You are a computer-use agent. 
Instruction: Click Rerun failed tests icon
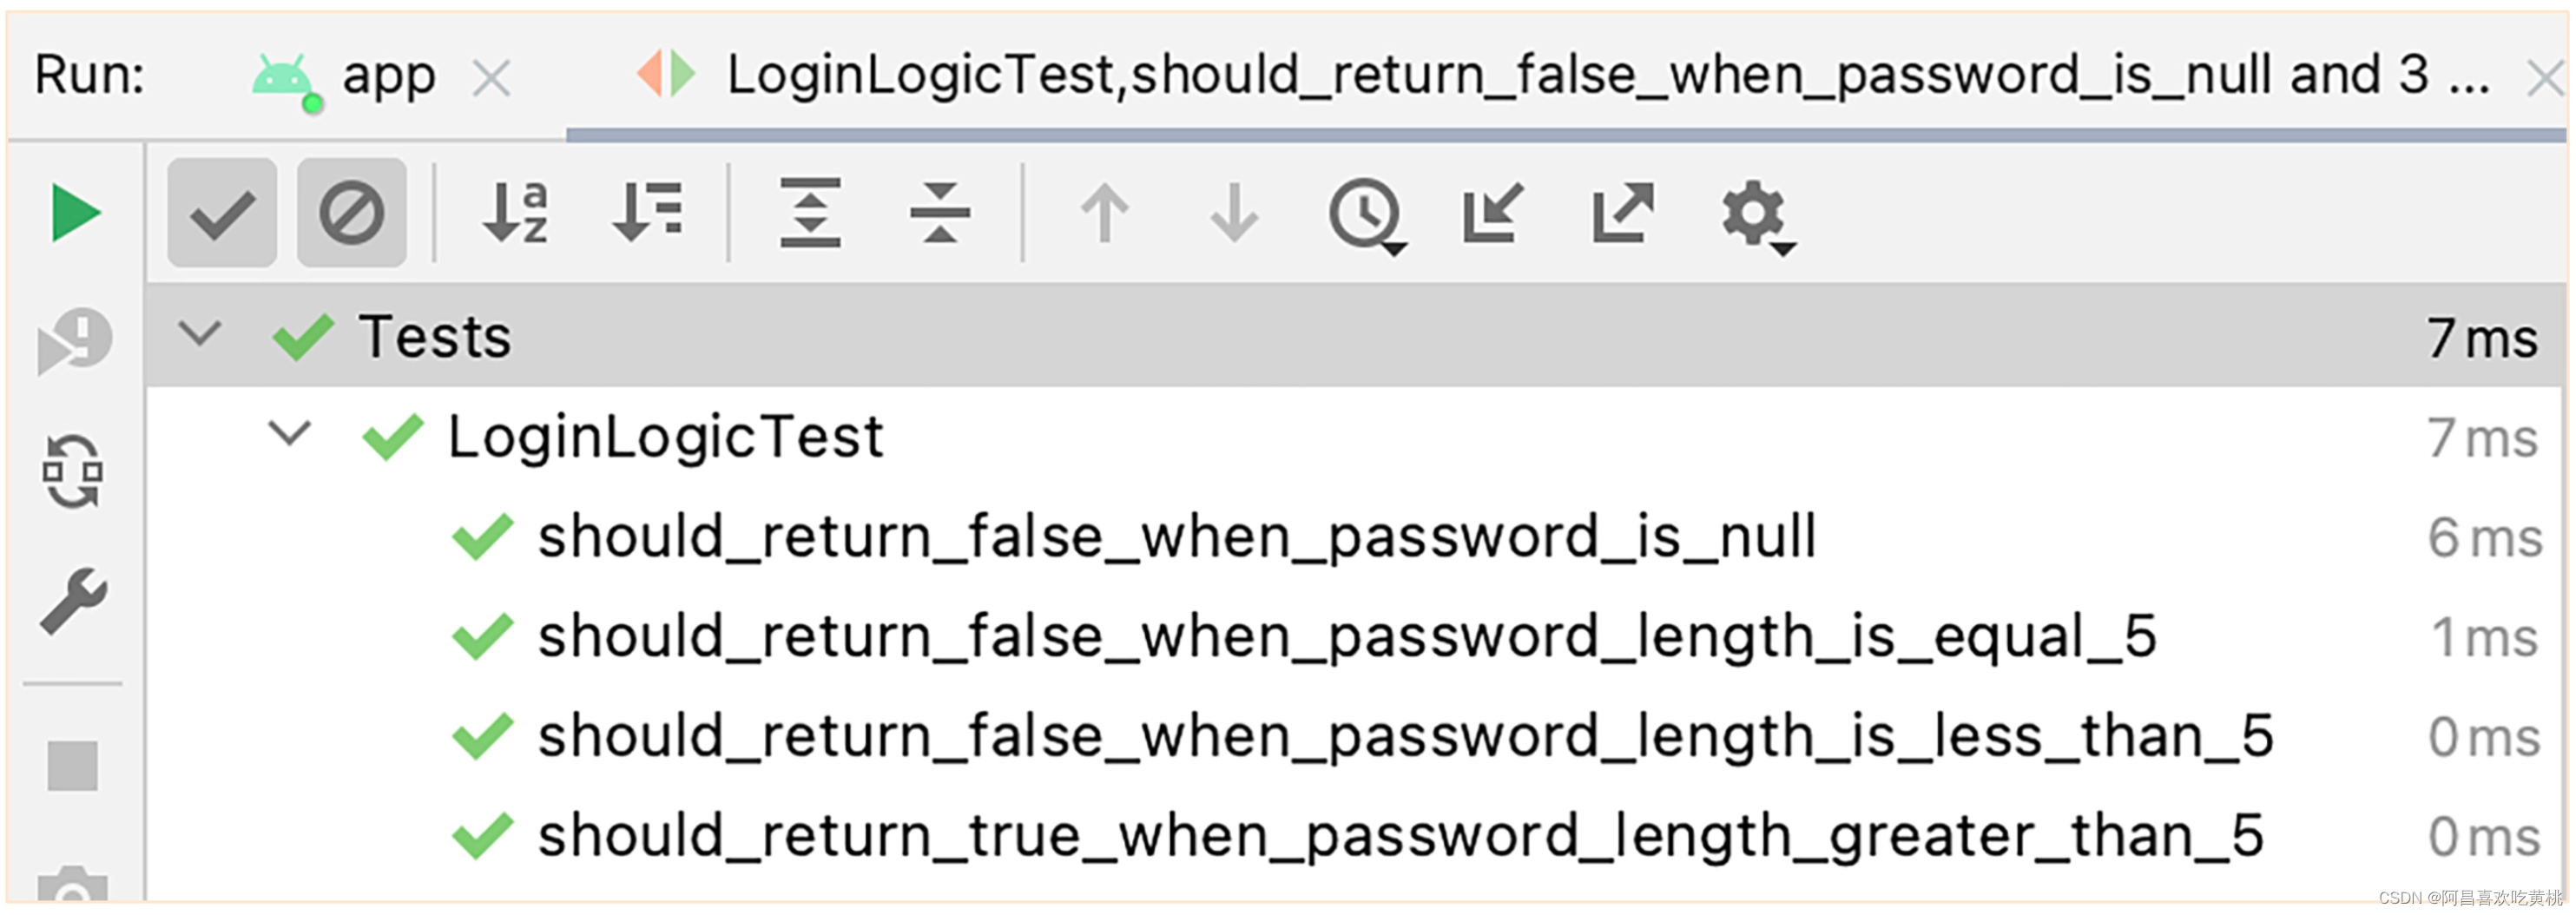point(74,342)
